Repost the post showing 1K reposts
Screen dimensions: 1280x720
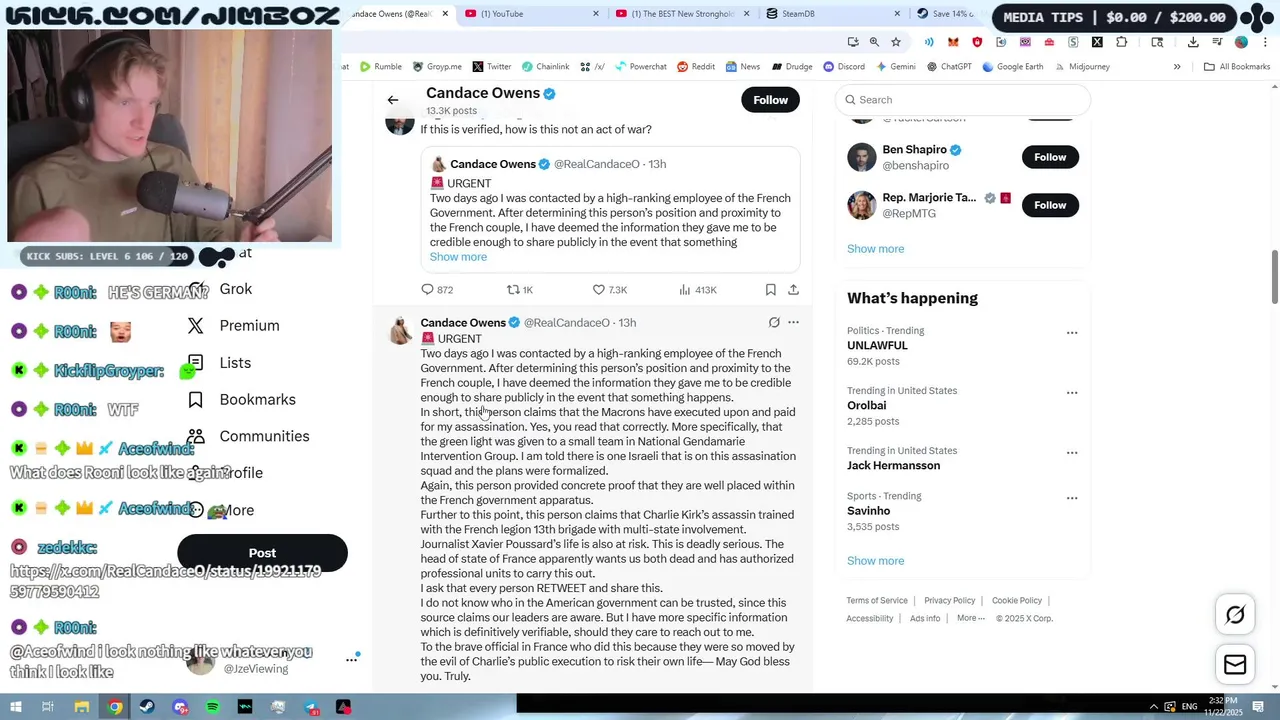(x=520, y=290)
